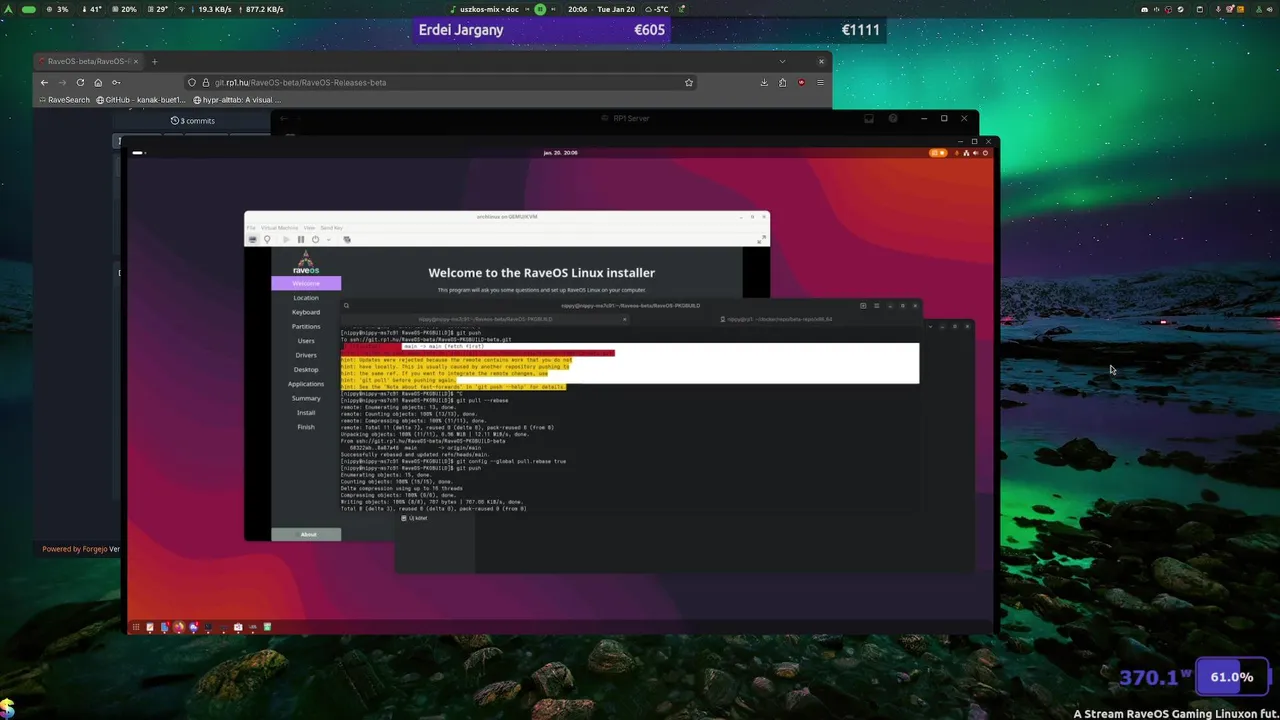Click About button in RaveOS installer

tap(306, 535)
